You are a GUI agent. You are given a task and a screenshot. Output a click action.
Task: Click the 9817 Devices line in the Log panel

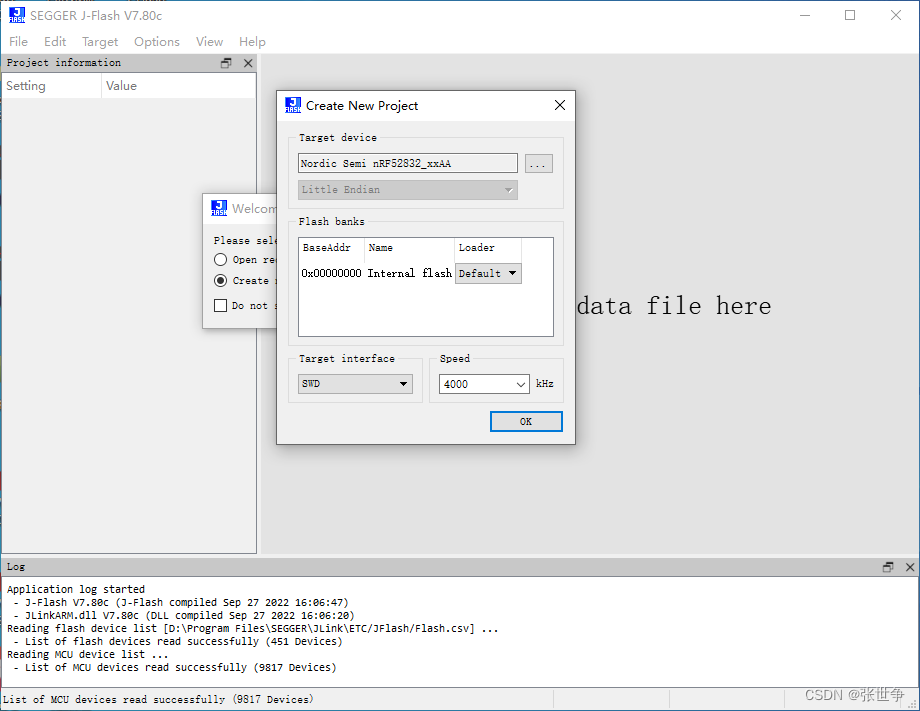click(x=175, y=667)
